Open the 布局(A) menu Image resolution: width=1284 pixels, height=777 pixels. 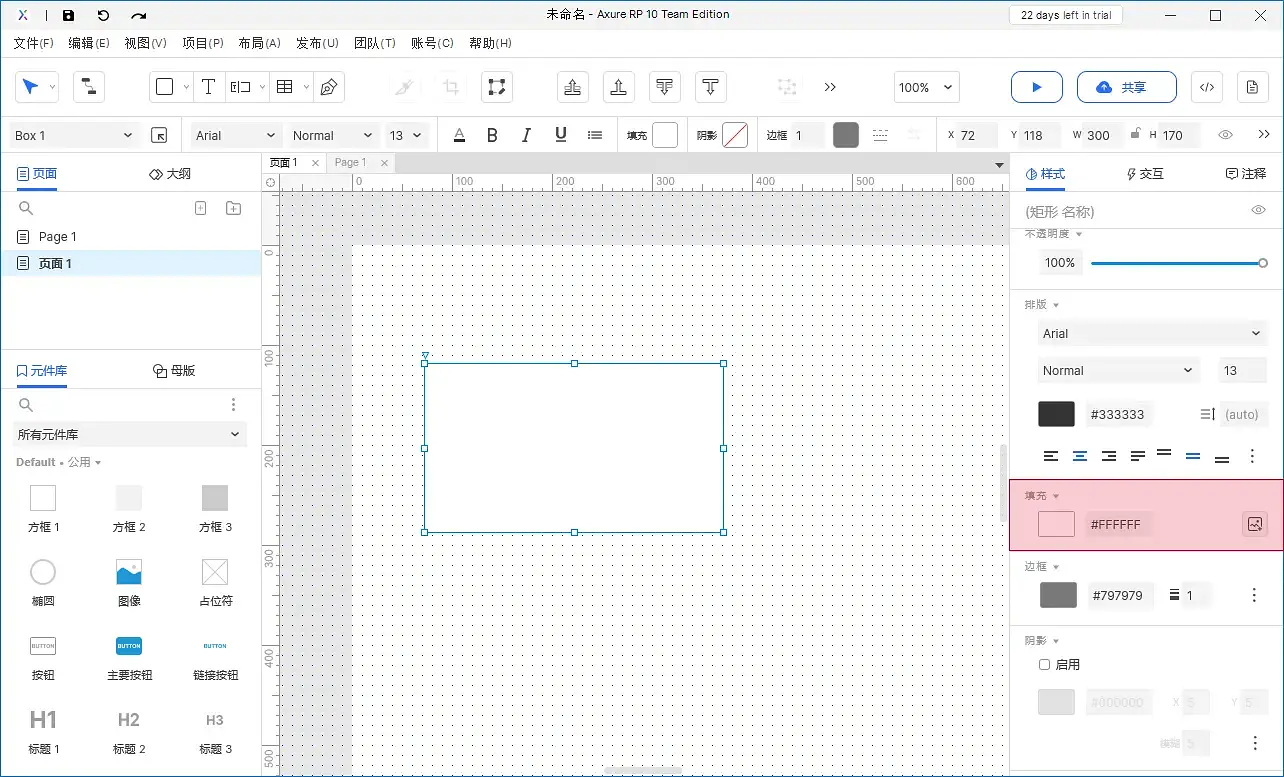pyautogui.click(x=259, y=43)
